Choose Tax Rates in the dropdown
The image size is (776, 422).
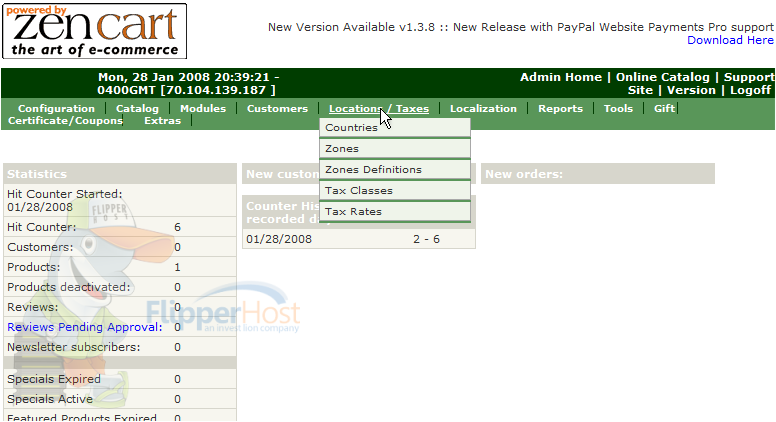tap(395, 211)
